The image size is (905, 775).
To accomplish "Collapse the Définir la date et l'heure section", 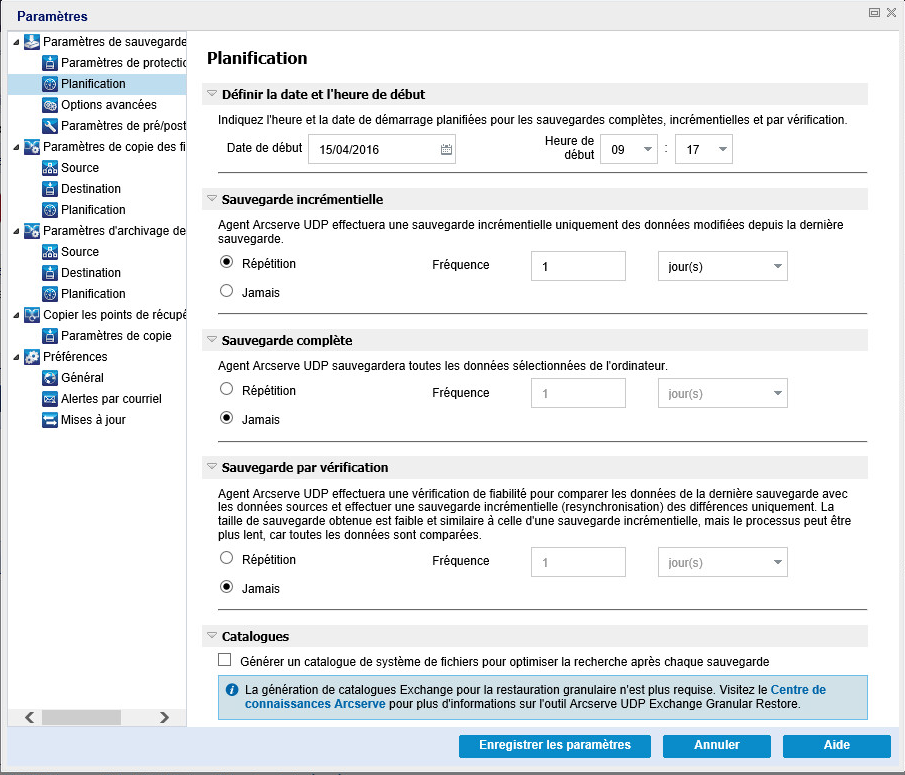I will click(x=212, y=93).
